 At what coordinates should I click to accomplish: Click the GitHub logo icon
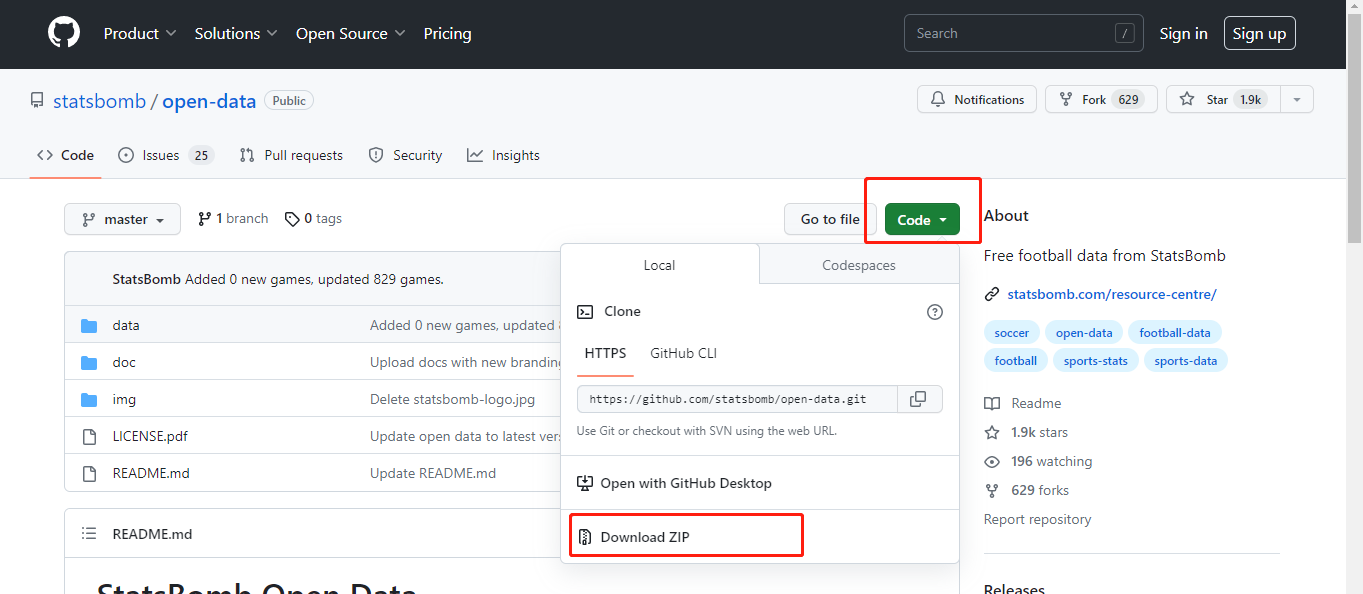tap(64, 33)
